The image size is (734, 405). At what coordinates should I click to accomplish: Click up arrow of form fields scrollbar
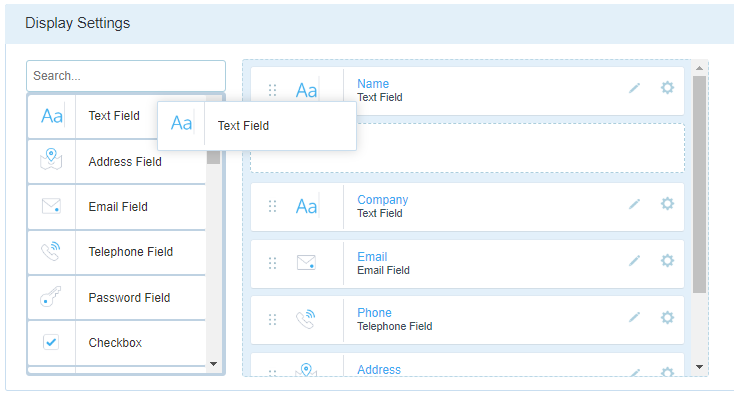coord(699,68)
